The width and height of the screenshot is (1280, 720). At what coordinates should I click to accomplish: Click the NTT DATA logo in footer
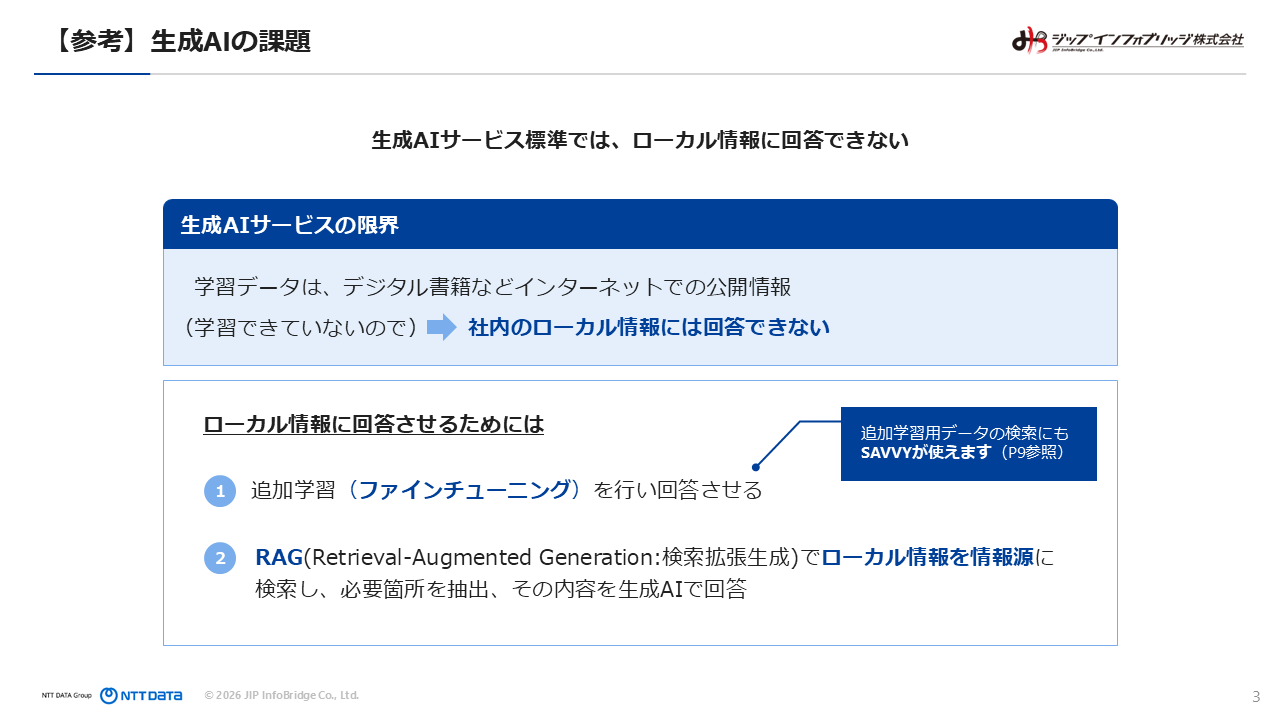pos(141,695)
